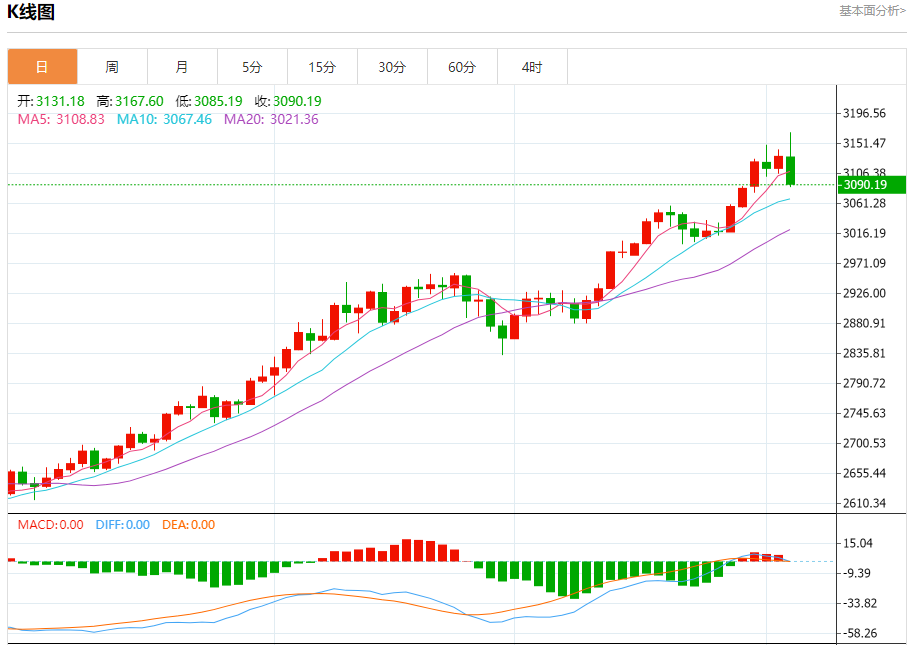Click the K线图 heading
The image size is (914, 645).
pos(31,12)
